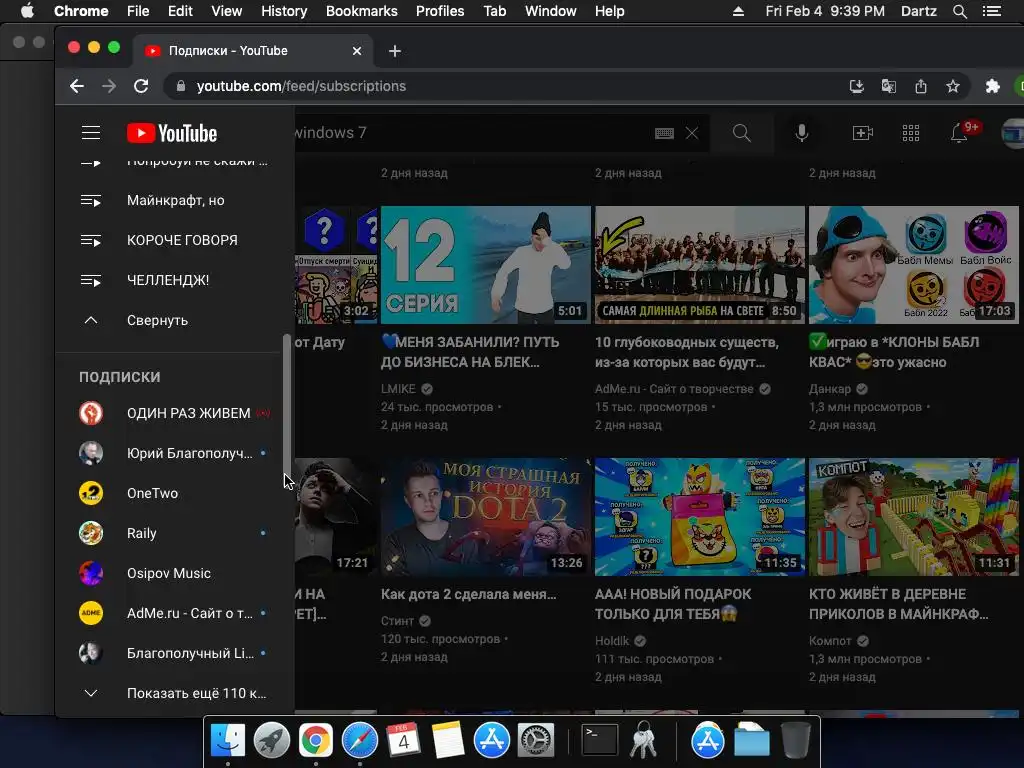The width and height of the screenshot is (1024, 768).
Task: Click the search magnifier button
Action: point(741,133)
